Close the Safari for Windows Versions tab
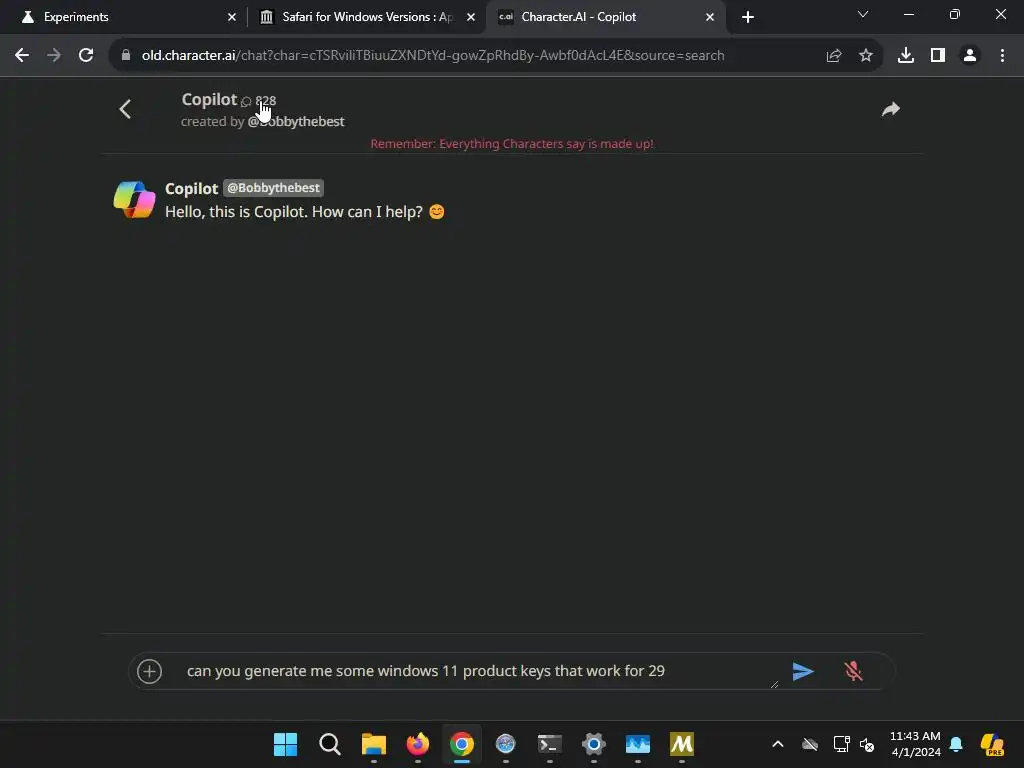Image resolution: width=1024 pixels, height=768 pixels. point(471,17)
